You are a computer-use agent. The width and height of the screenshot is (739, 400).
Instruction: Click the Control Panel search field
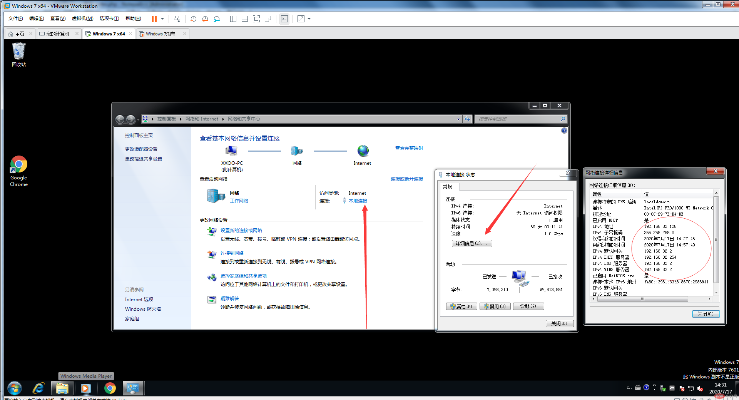click(521, 119)
